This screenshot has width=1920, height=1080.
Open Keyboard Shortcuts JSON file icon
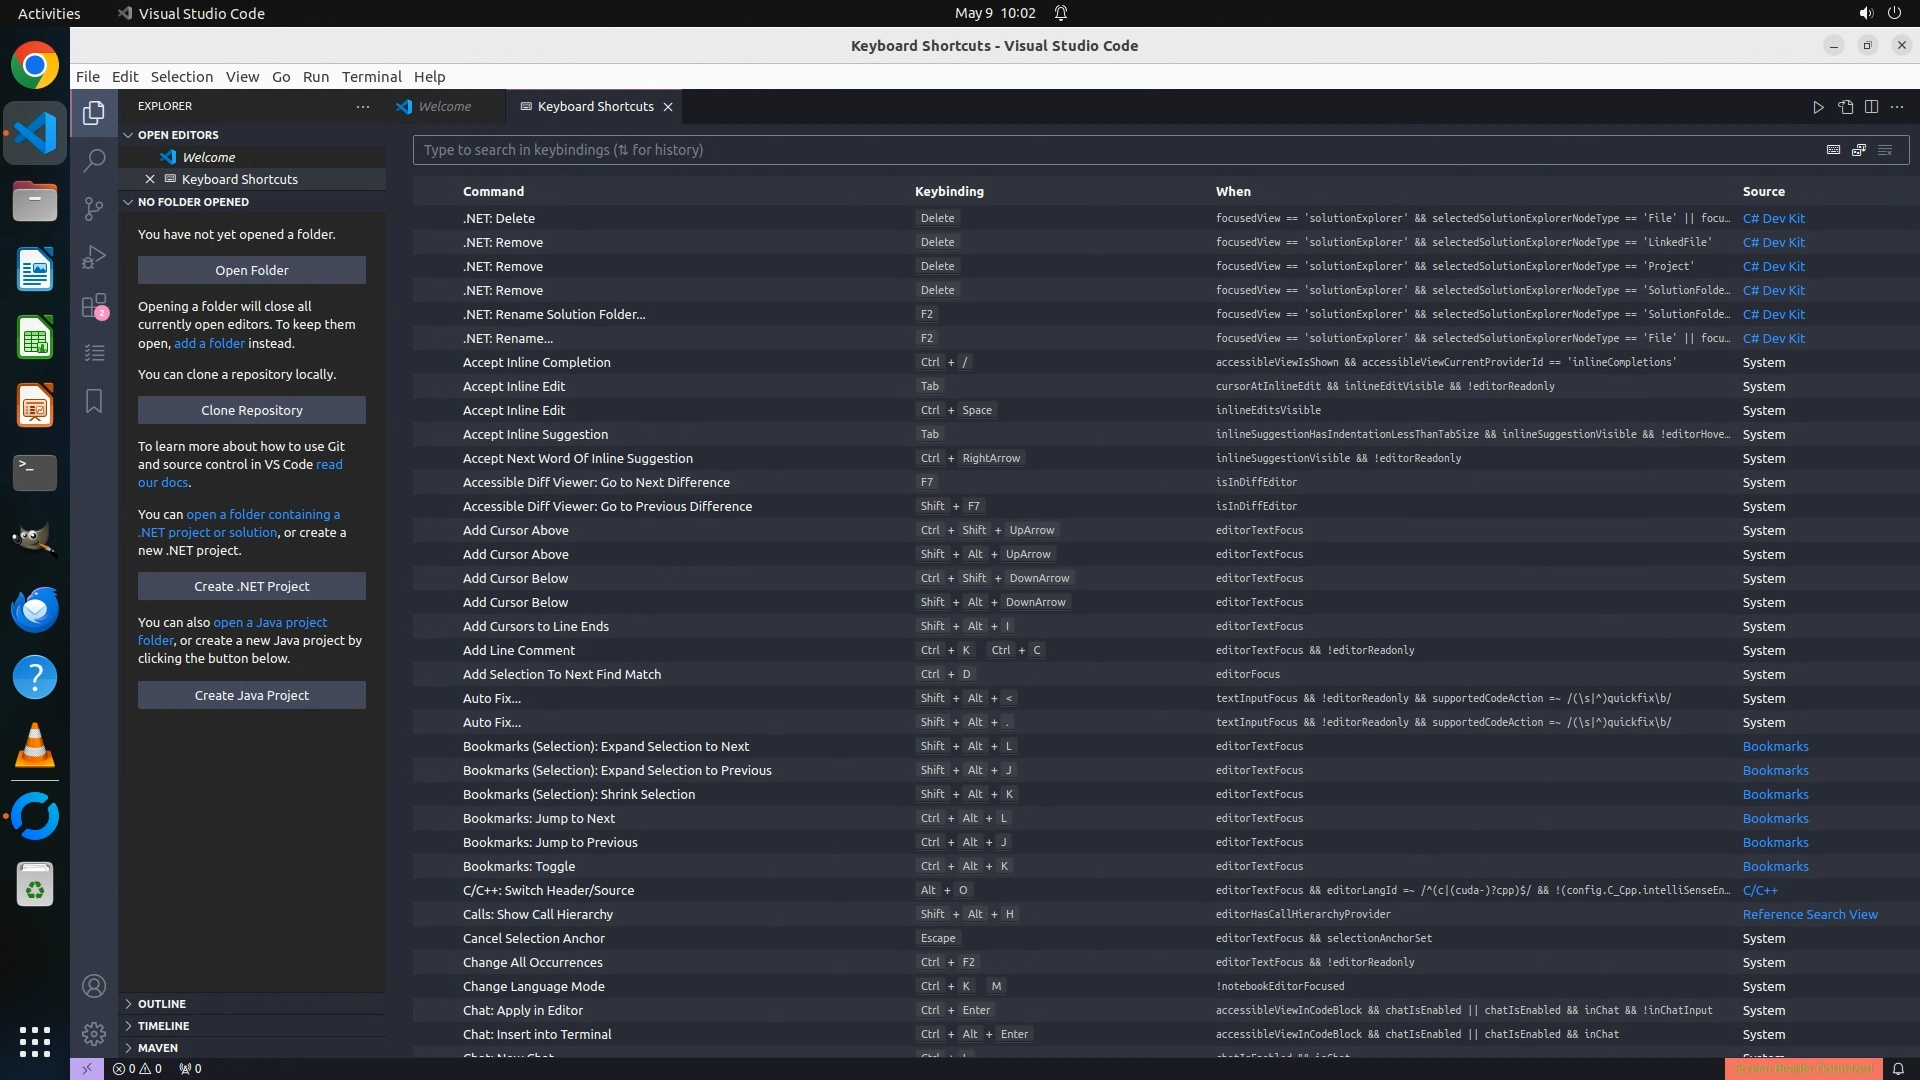coord(1845,107)
